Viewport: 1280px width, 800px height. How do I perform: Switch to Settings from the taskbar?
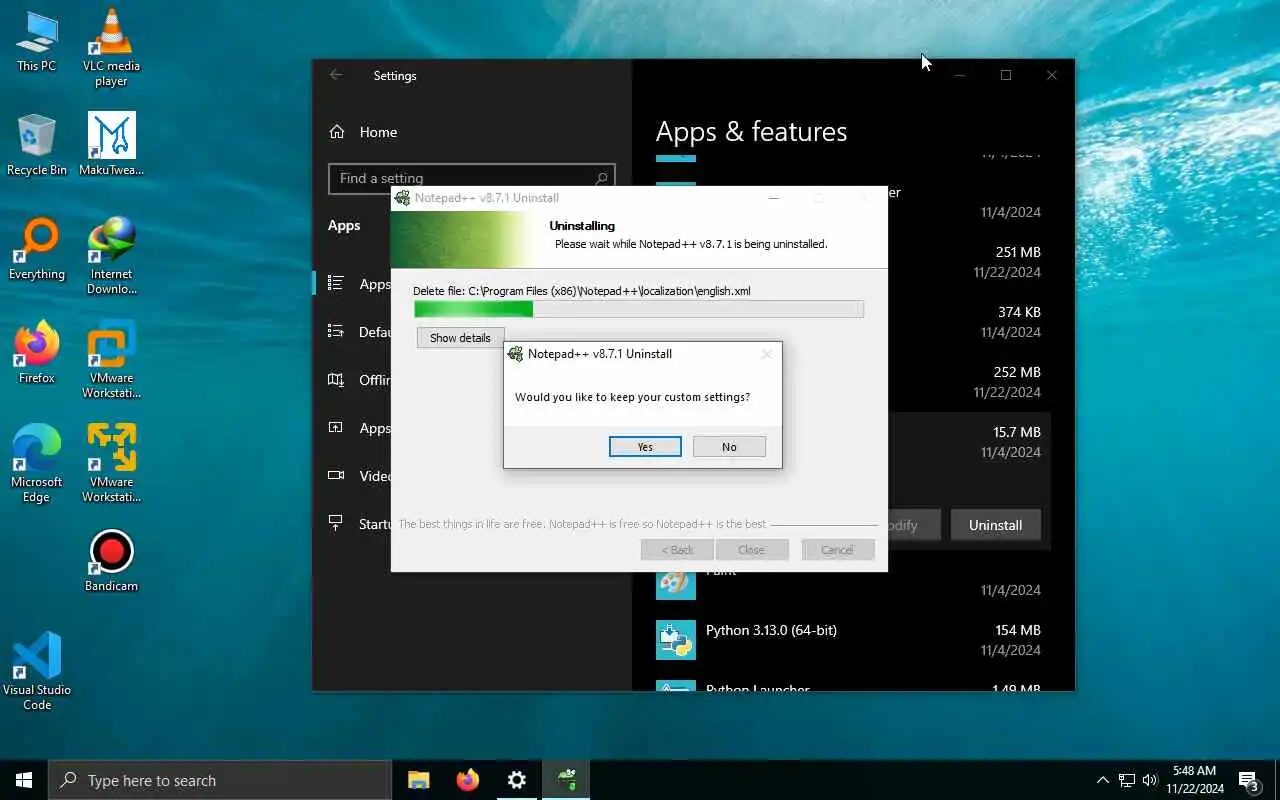pyautogui.click(x=517, y=780)
